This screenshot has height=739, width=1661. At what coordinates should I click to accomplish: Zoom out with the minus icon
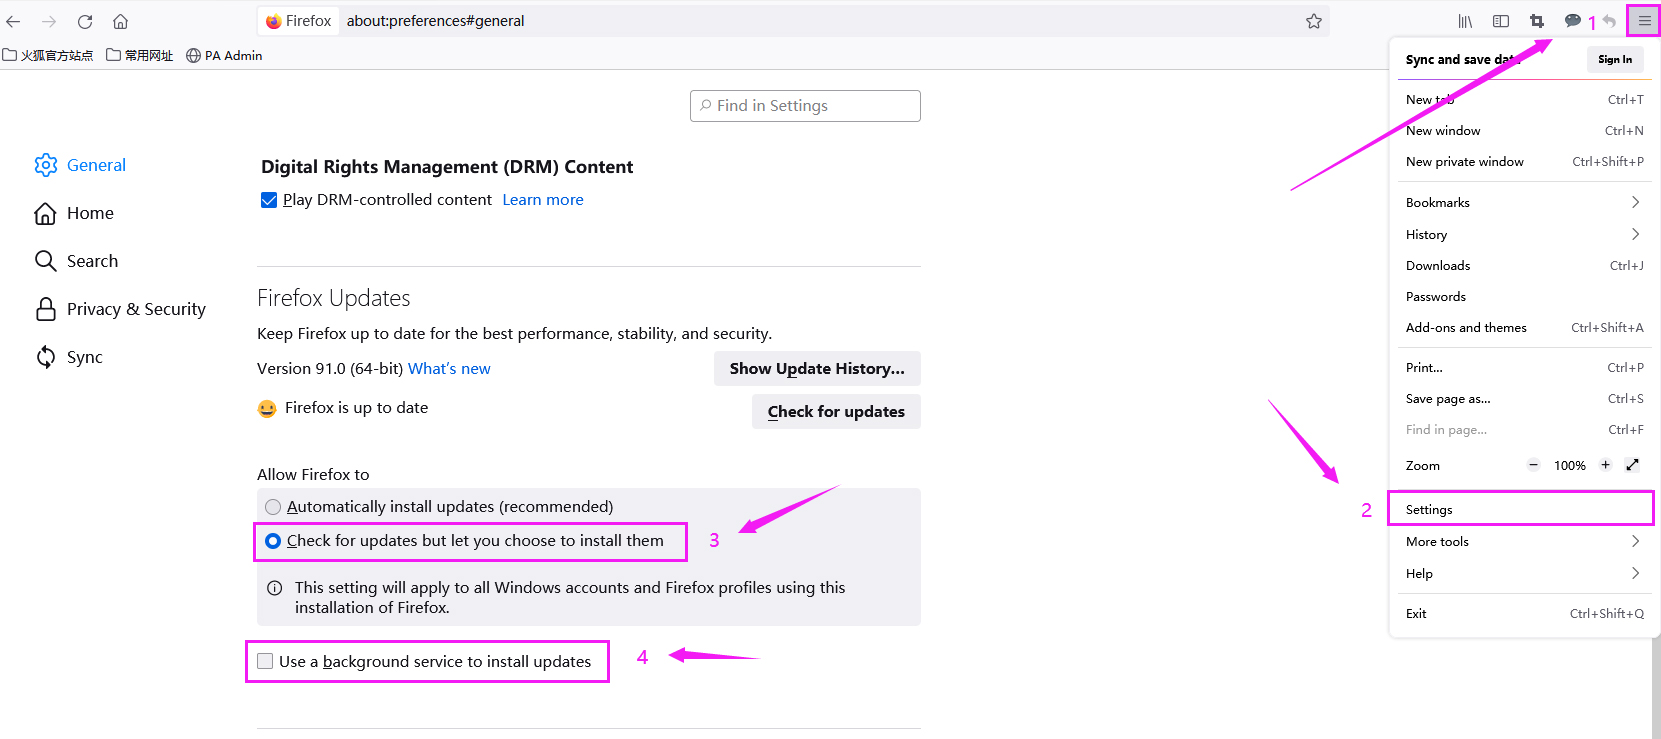pos(1533,465)
